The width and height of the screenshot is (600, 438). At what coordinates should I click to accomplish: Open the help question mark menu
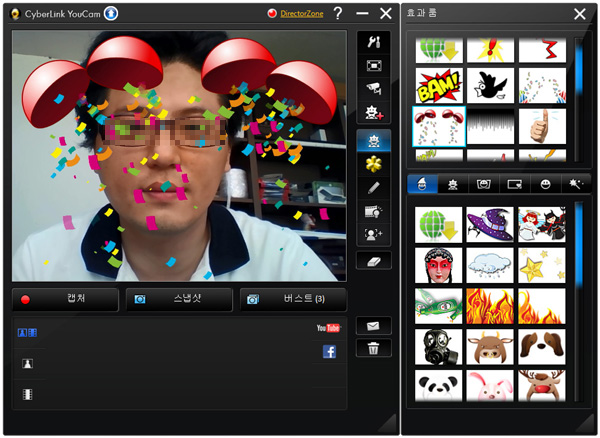337,14
